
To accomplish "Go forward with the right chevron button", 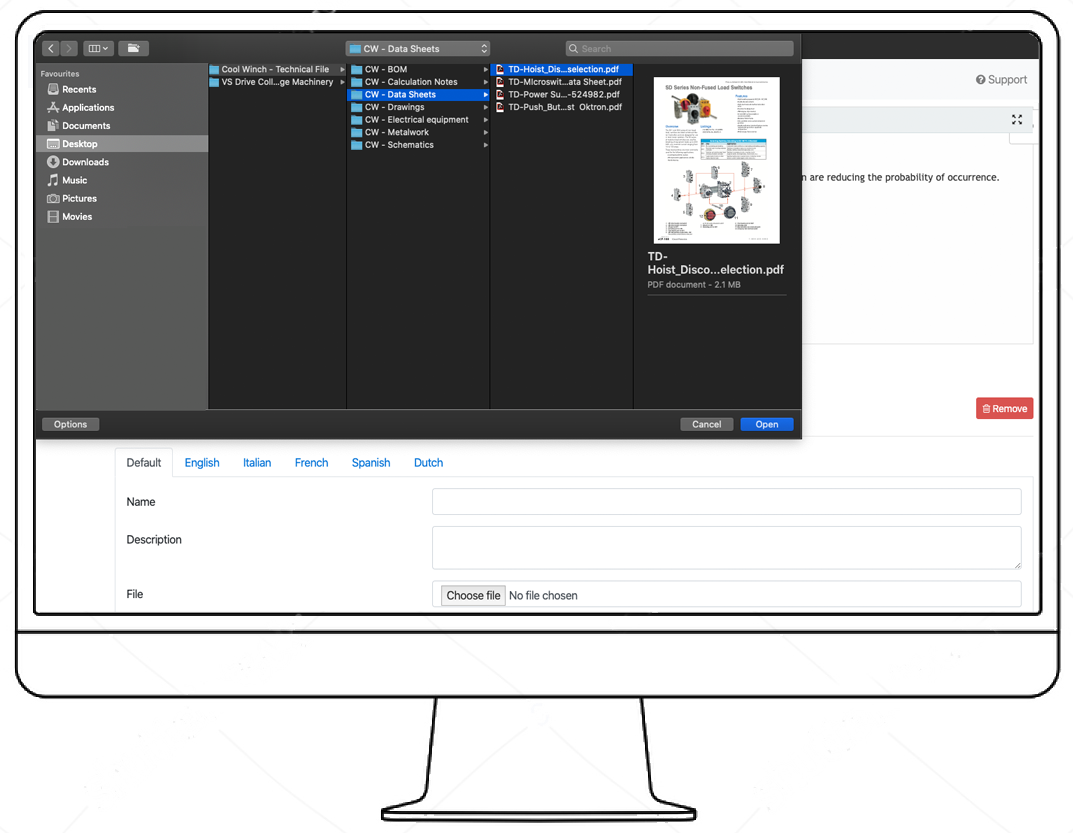I will point(69,49).
